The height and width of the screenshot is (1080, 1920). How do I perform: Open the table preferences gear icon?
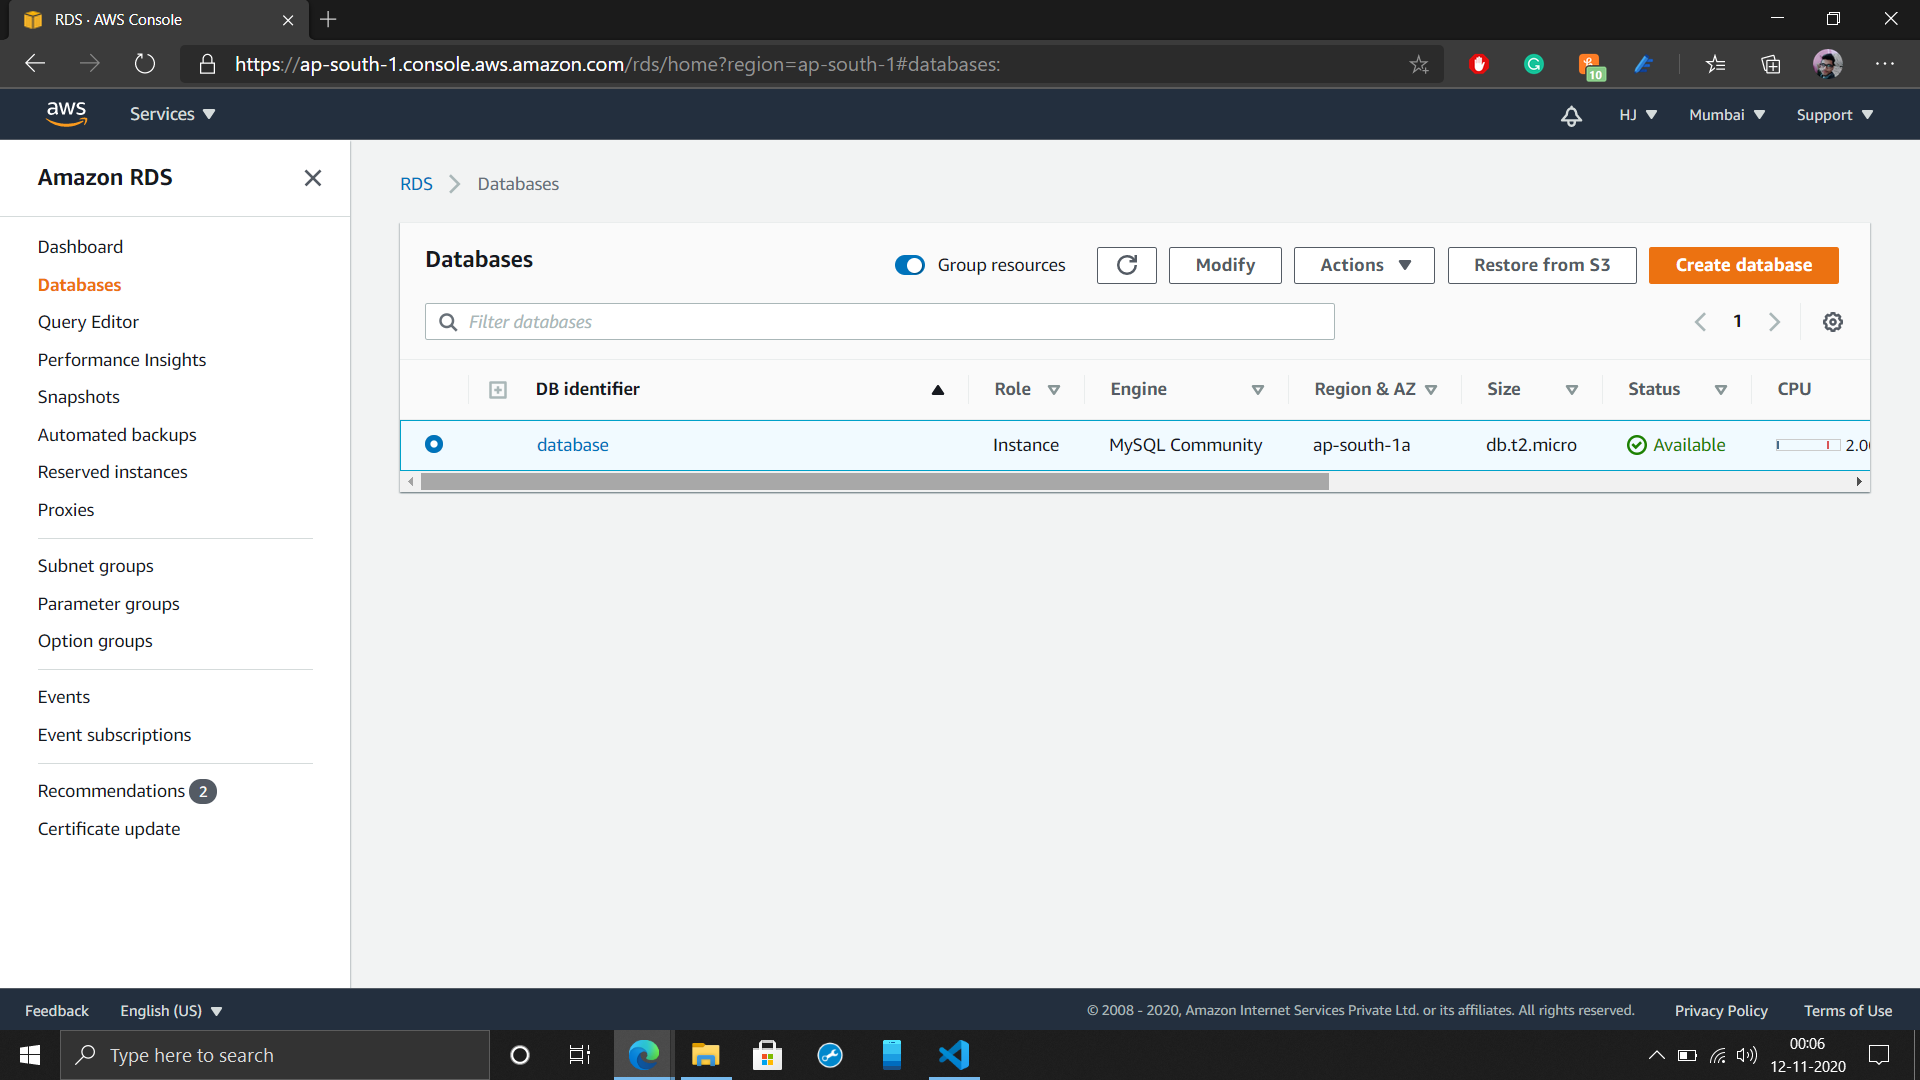click(x=1832, y=321)
